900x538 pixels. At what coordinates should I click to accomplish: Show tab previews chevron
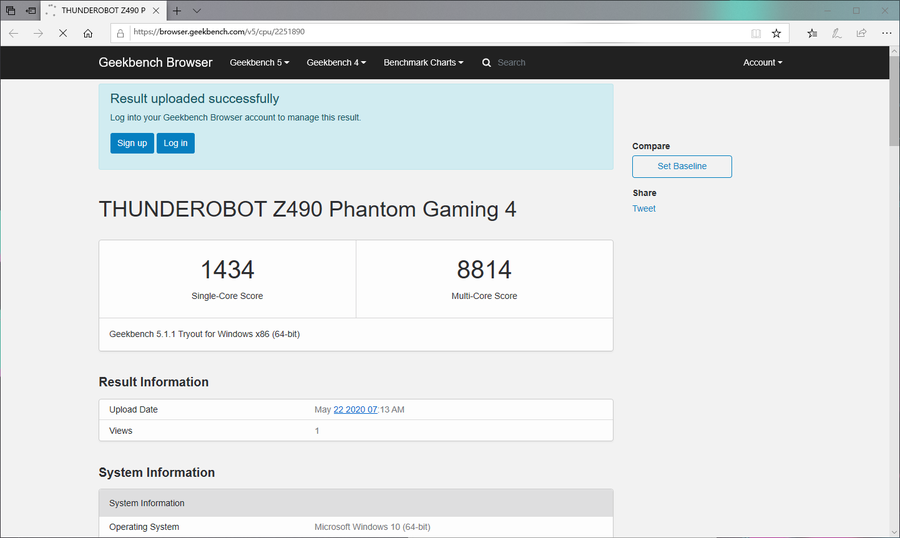(x=196, y=10)
